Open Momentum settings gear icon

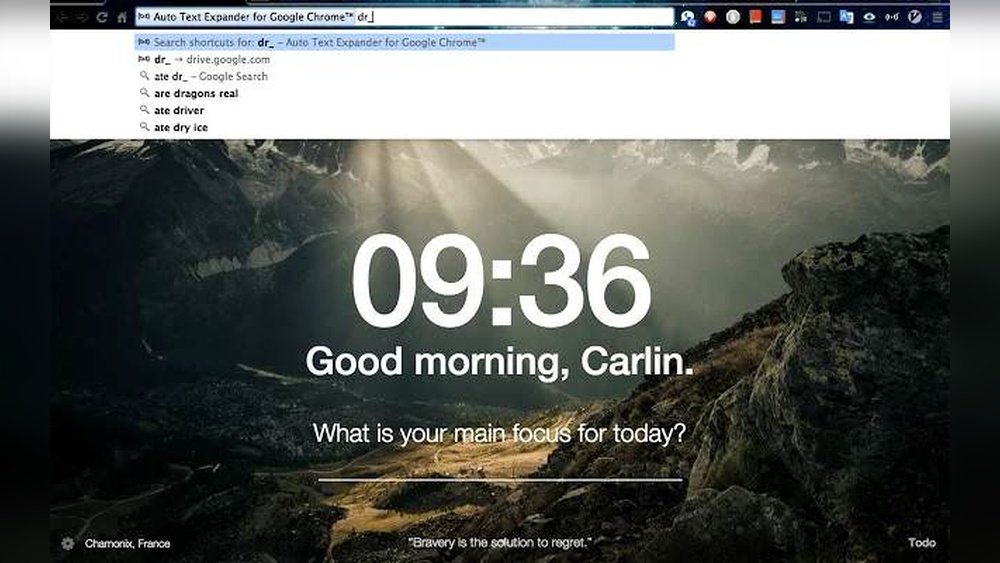[68, 543]
